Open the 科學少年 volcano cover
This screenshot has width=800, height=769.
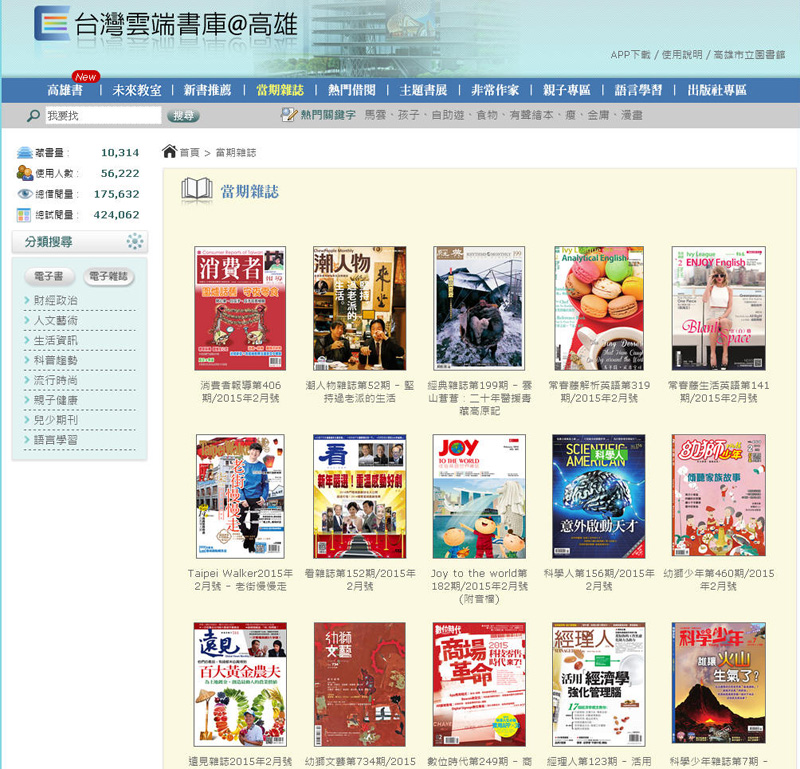tap(718, 683)
